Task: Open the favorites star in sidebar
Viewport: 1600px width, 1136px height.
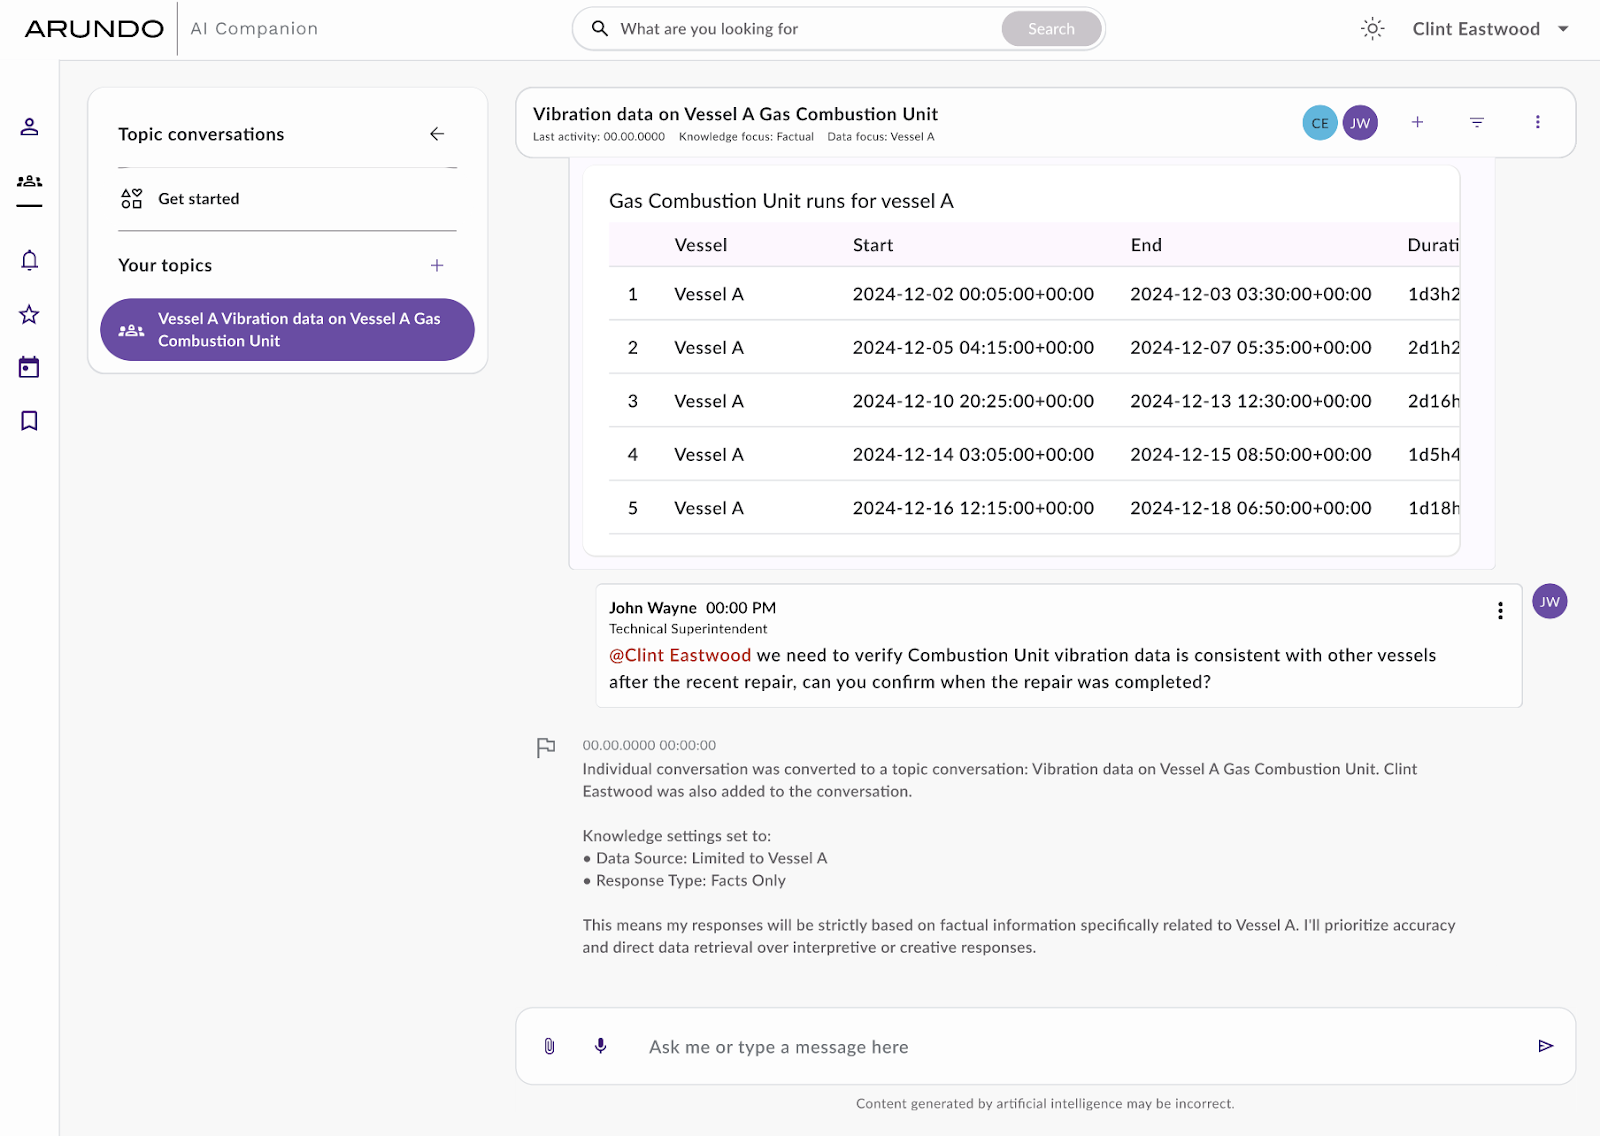Action: pyautogui.click(x=29, y=314)
